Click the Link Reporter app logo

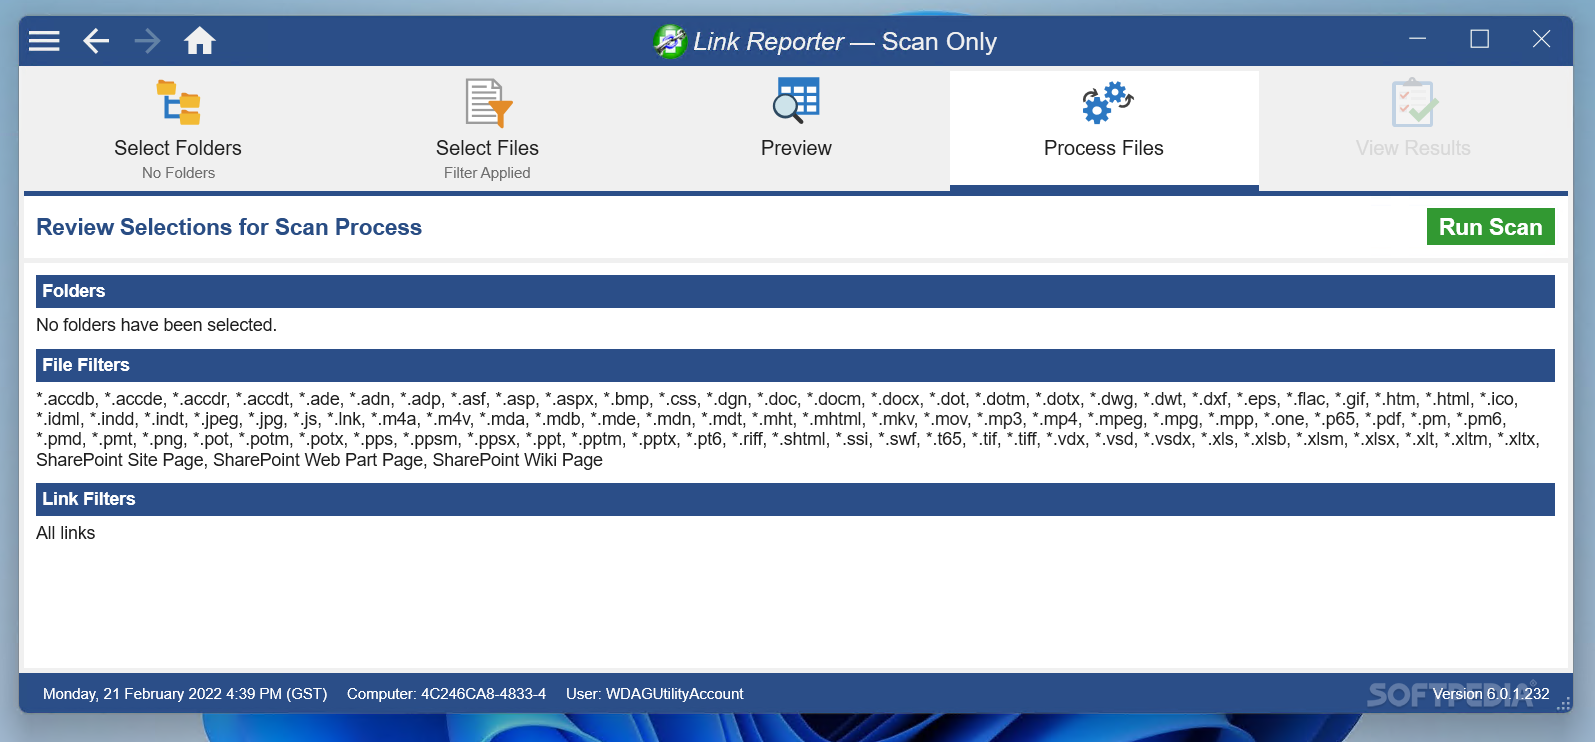[670, 41]
